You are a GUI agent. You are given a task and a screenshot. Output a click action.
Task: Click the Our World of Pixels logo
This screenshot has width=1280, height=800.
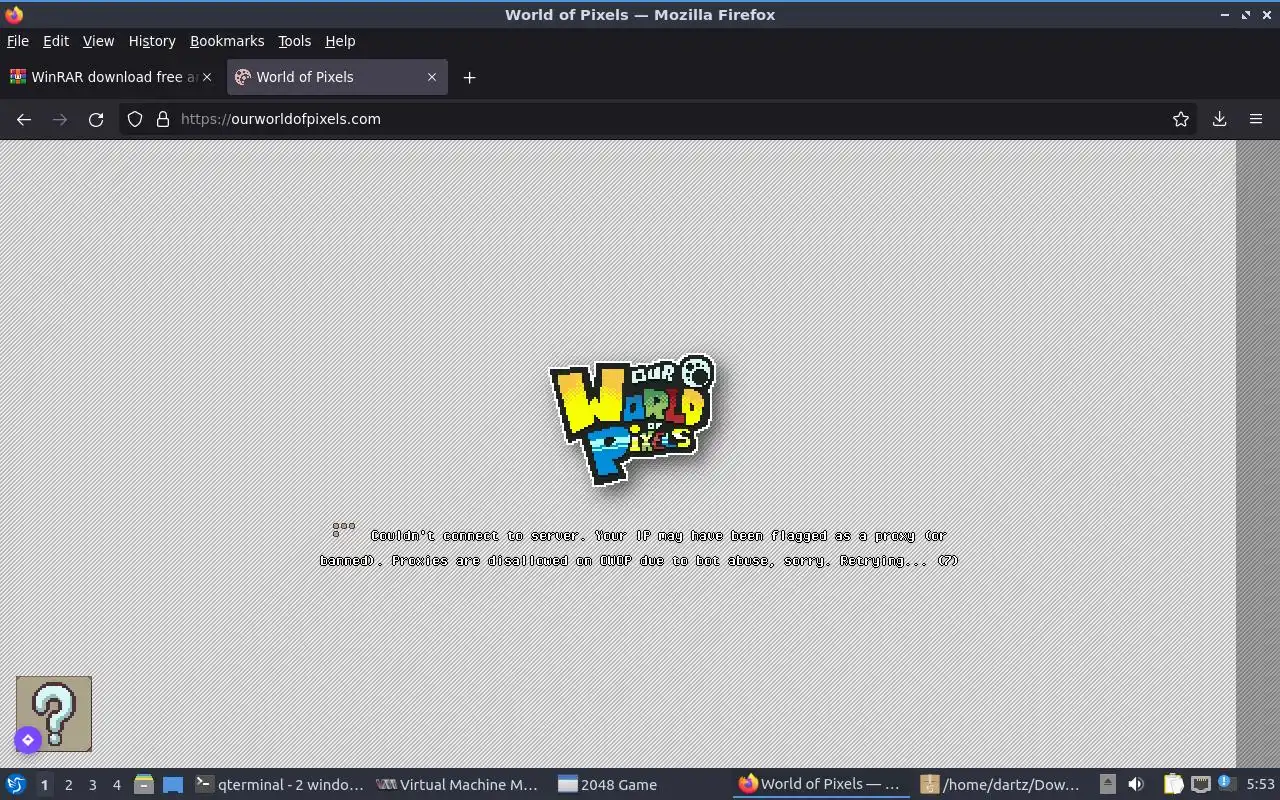coord(633,419)
